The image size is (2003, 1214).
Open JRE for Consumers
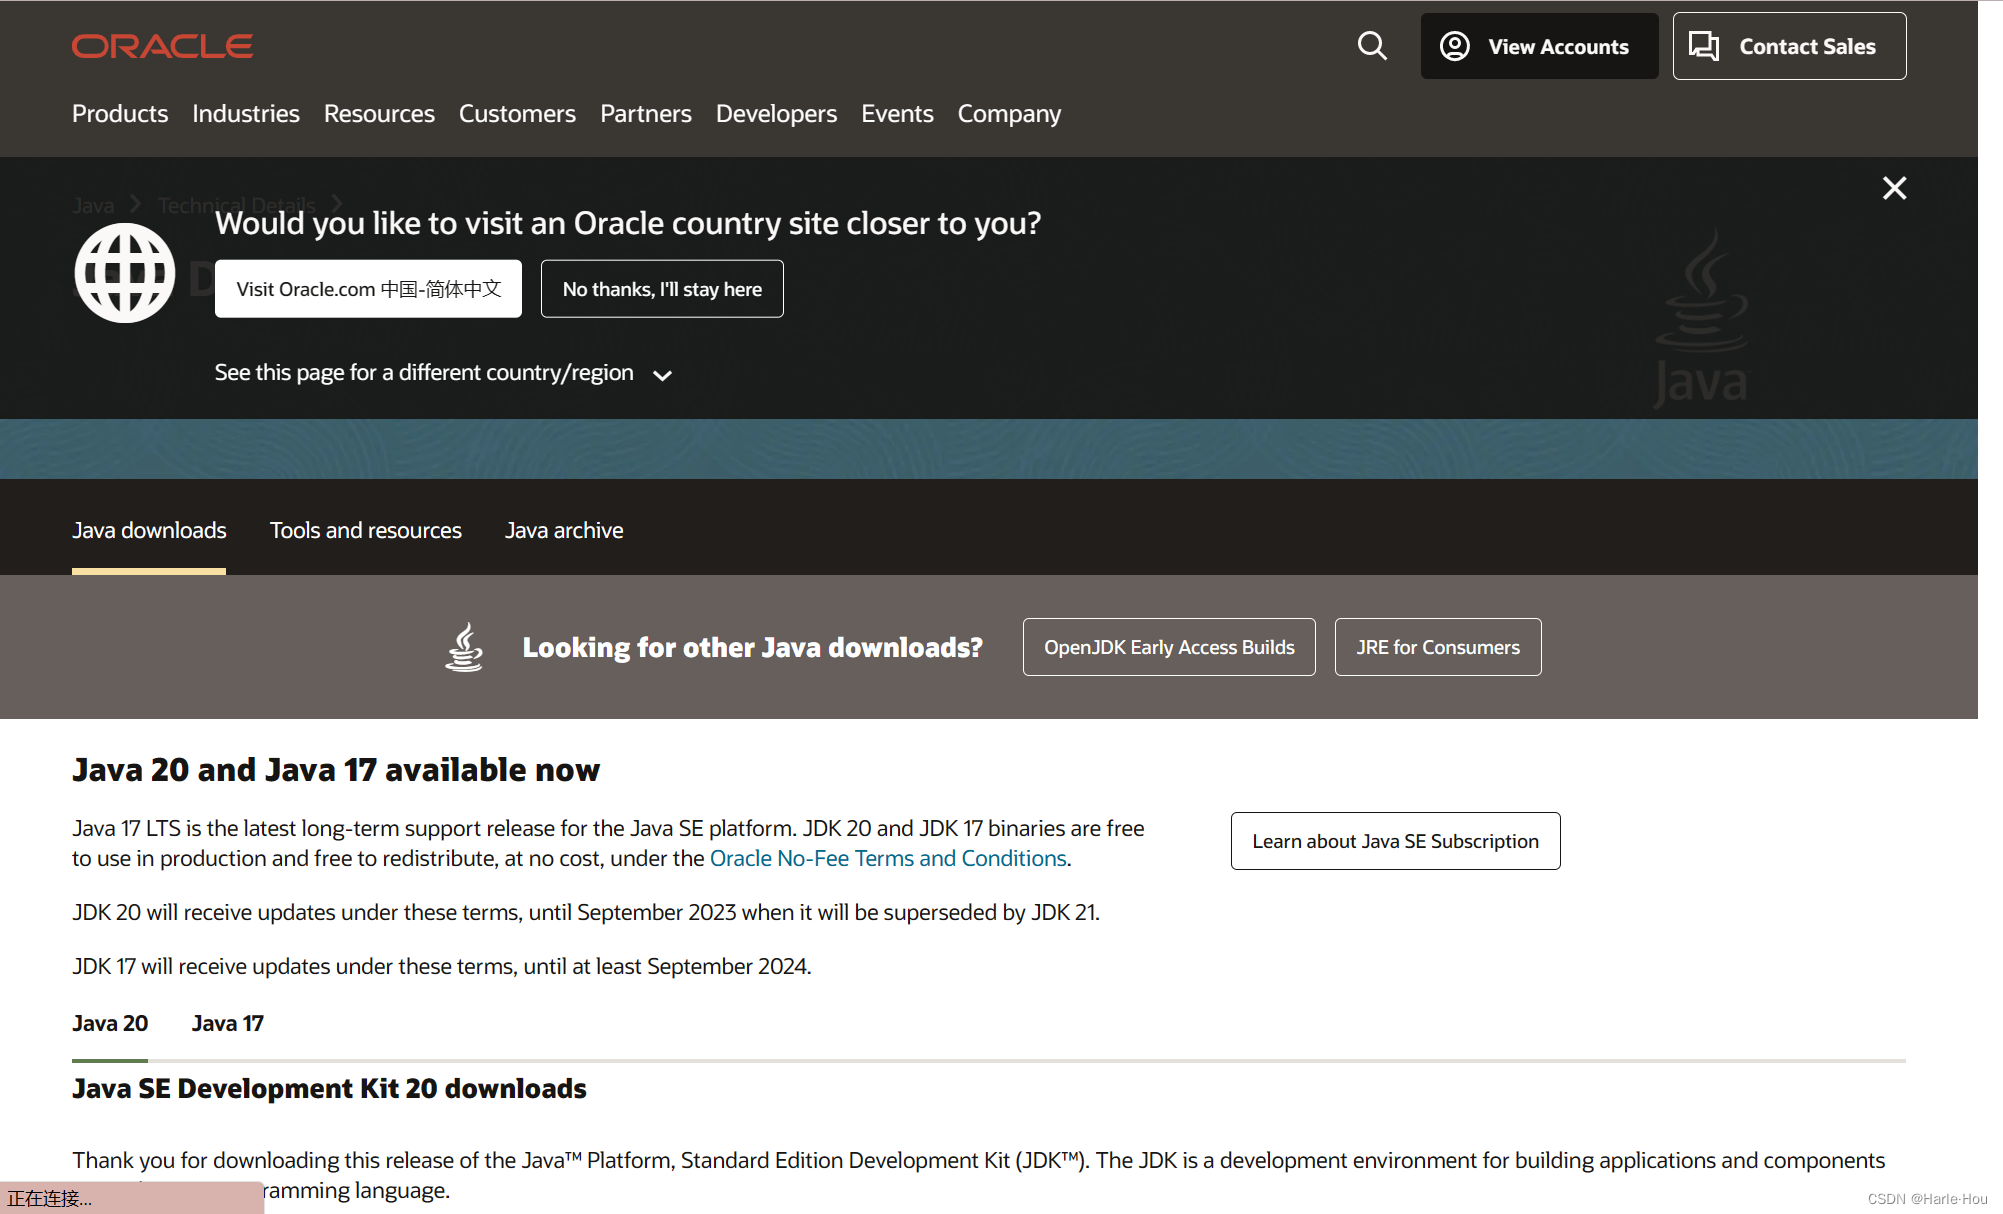click(x=1438, y=647)
